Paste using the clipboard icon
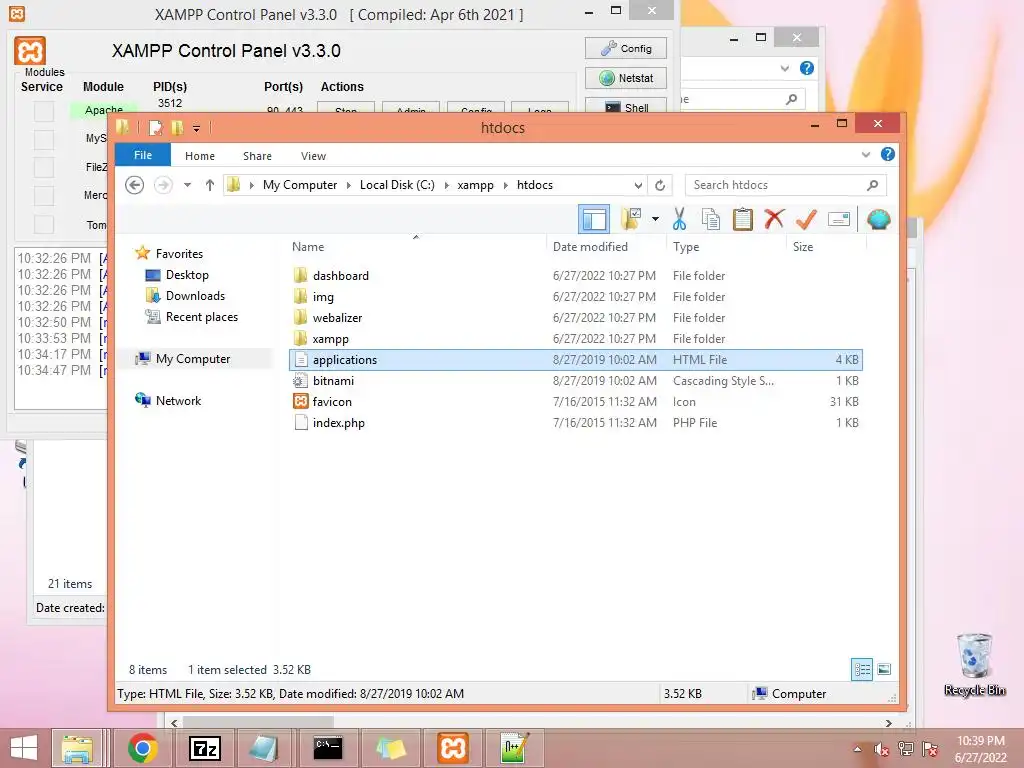The height and width of the screenshot is (768, 1024). point(743,219)
